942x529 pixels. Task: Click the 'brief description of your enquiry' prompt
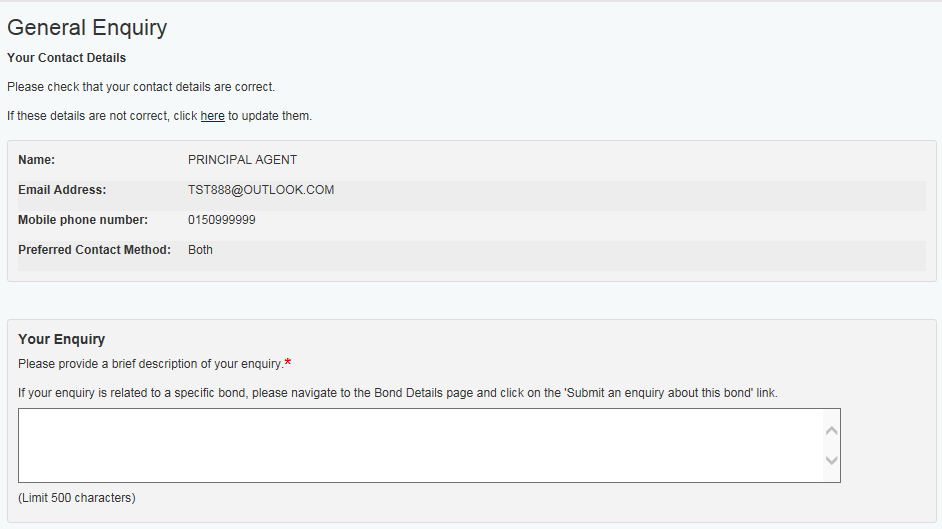(x=150, y=364)
